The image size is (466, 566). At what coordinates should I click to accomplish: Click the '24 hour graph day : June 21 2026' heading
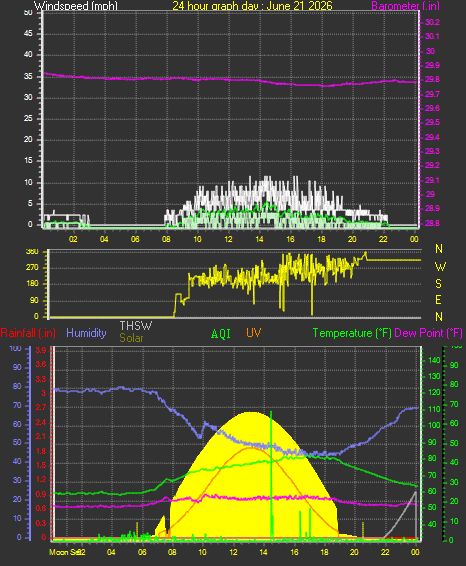click(x=252, y=6)
